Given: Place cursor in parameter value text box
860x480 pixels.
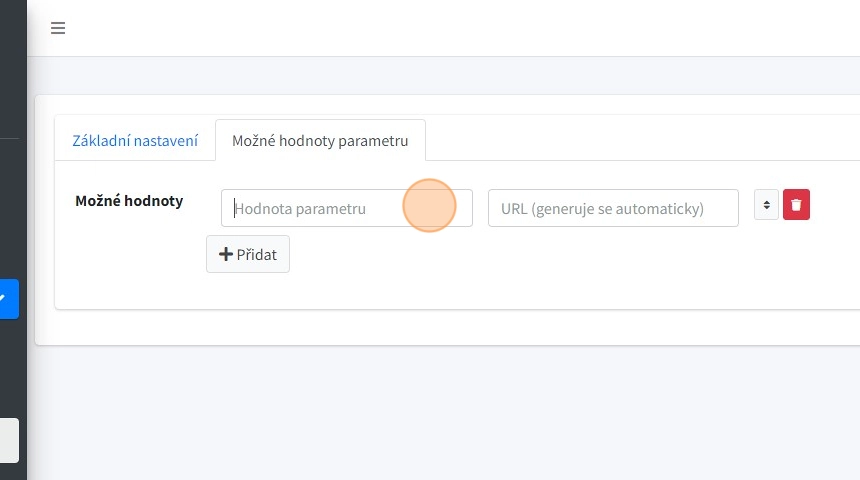Looking at the screenshot, I should (346, 208).
